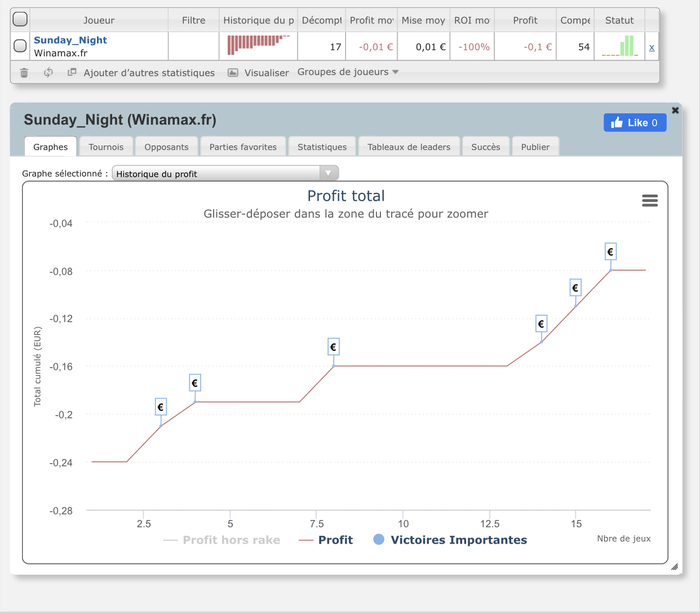Screen dimensions: 700x613
Task: Open the Historique du profit dropdown
Action: 225,173
